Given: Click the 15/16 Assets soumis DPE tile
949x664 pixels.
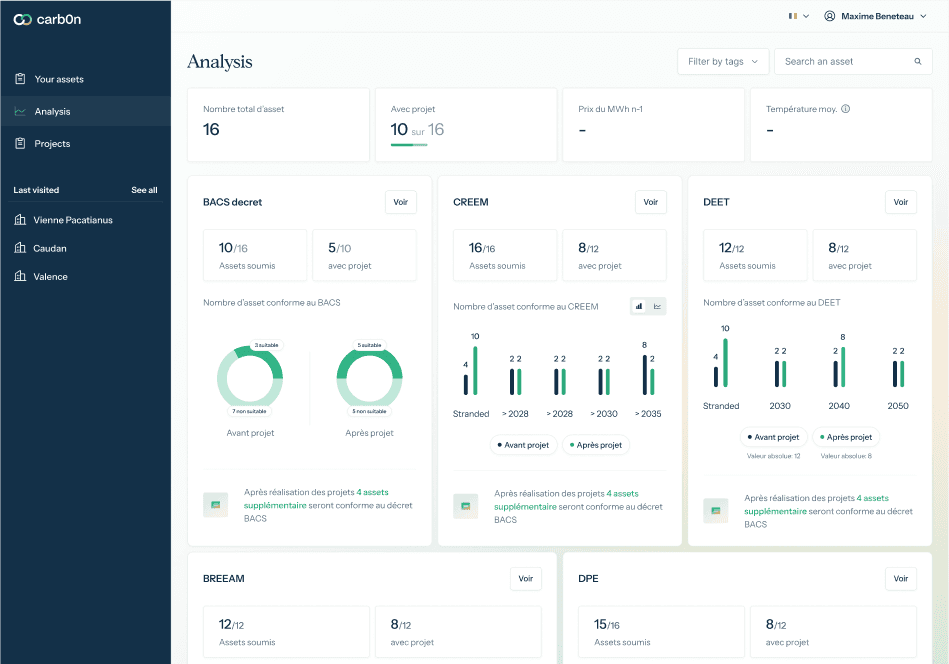Looking at the screenshot, I should tap(661, 631).
